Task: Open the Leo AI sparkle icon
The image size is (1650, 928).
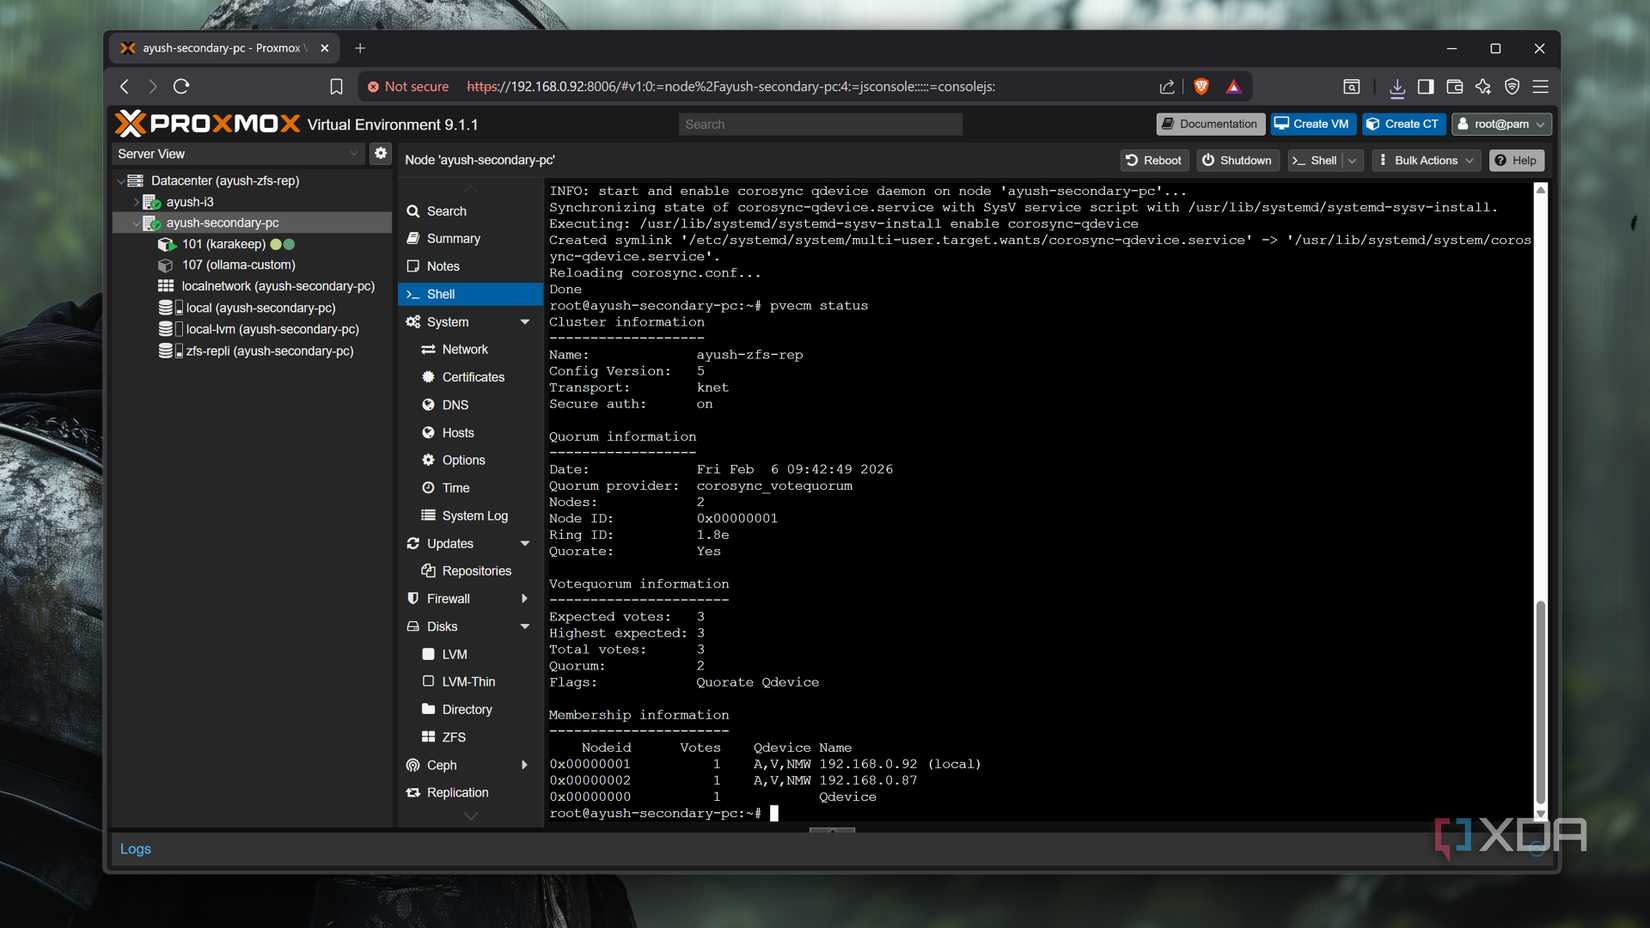Action: click(1483, 86)
